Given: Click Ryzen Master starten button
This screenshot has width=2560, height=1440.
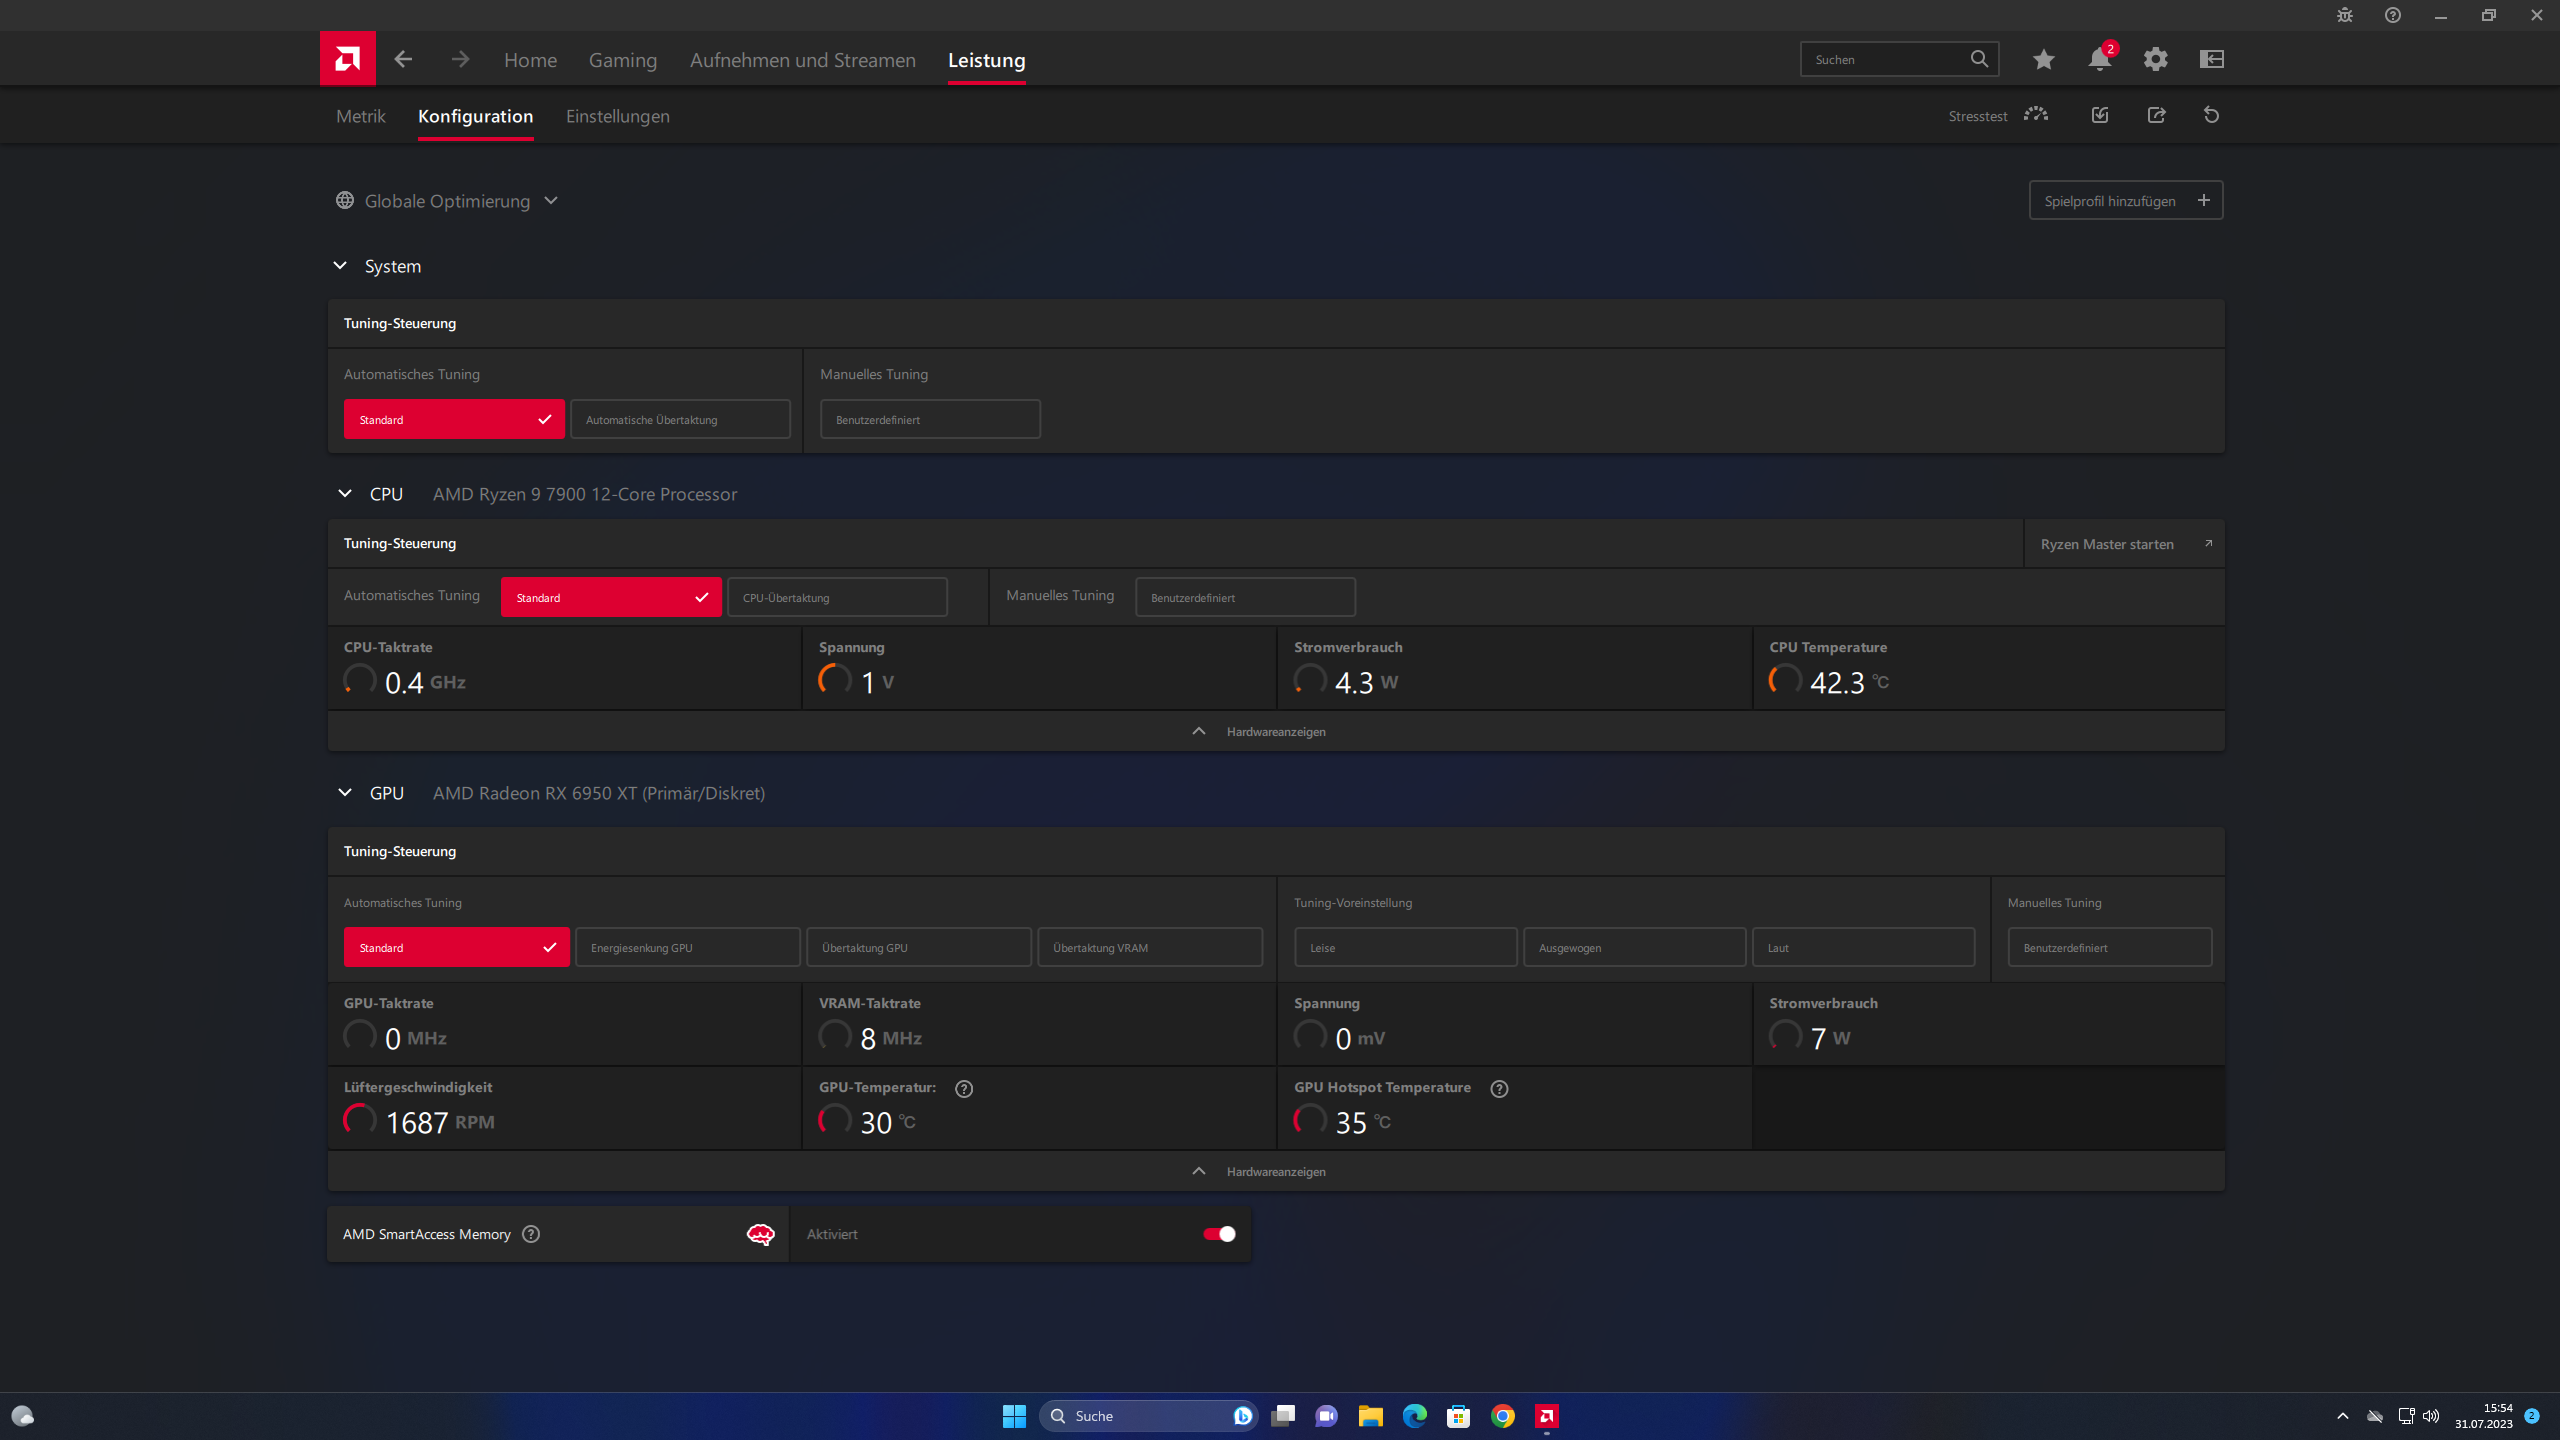Looking at the screenshot, I should click(x=2123, y=544).
